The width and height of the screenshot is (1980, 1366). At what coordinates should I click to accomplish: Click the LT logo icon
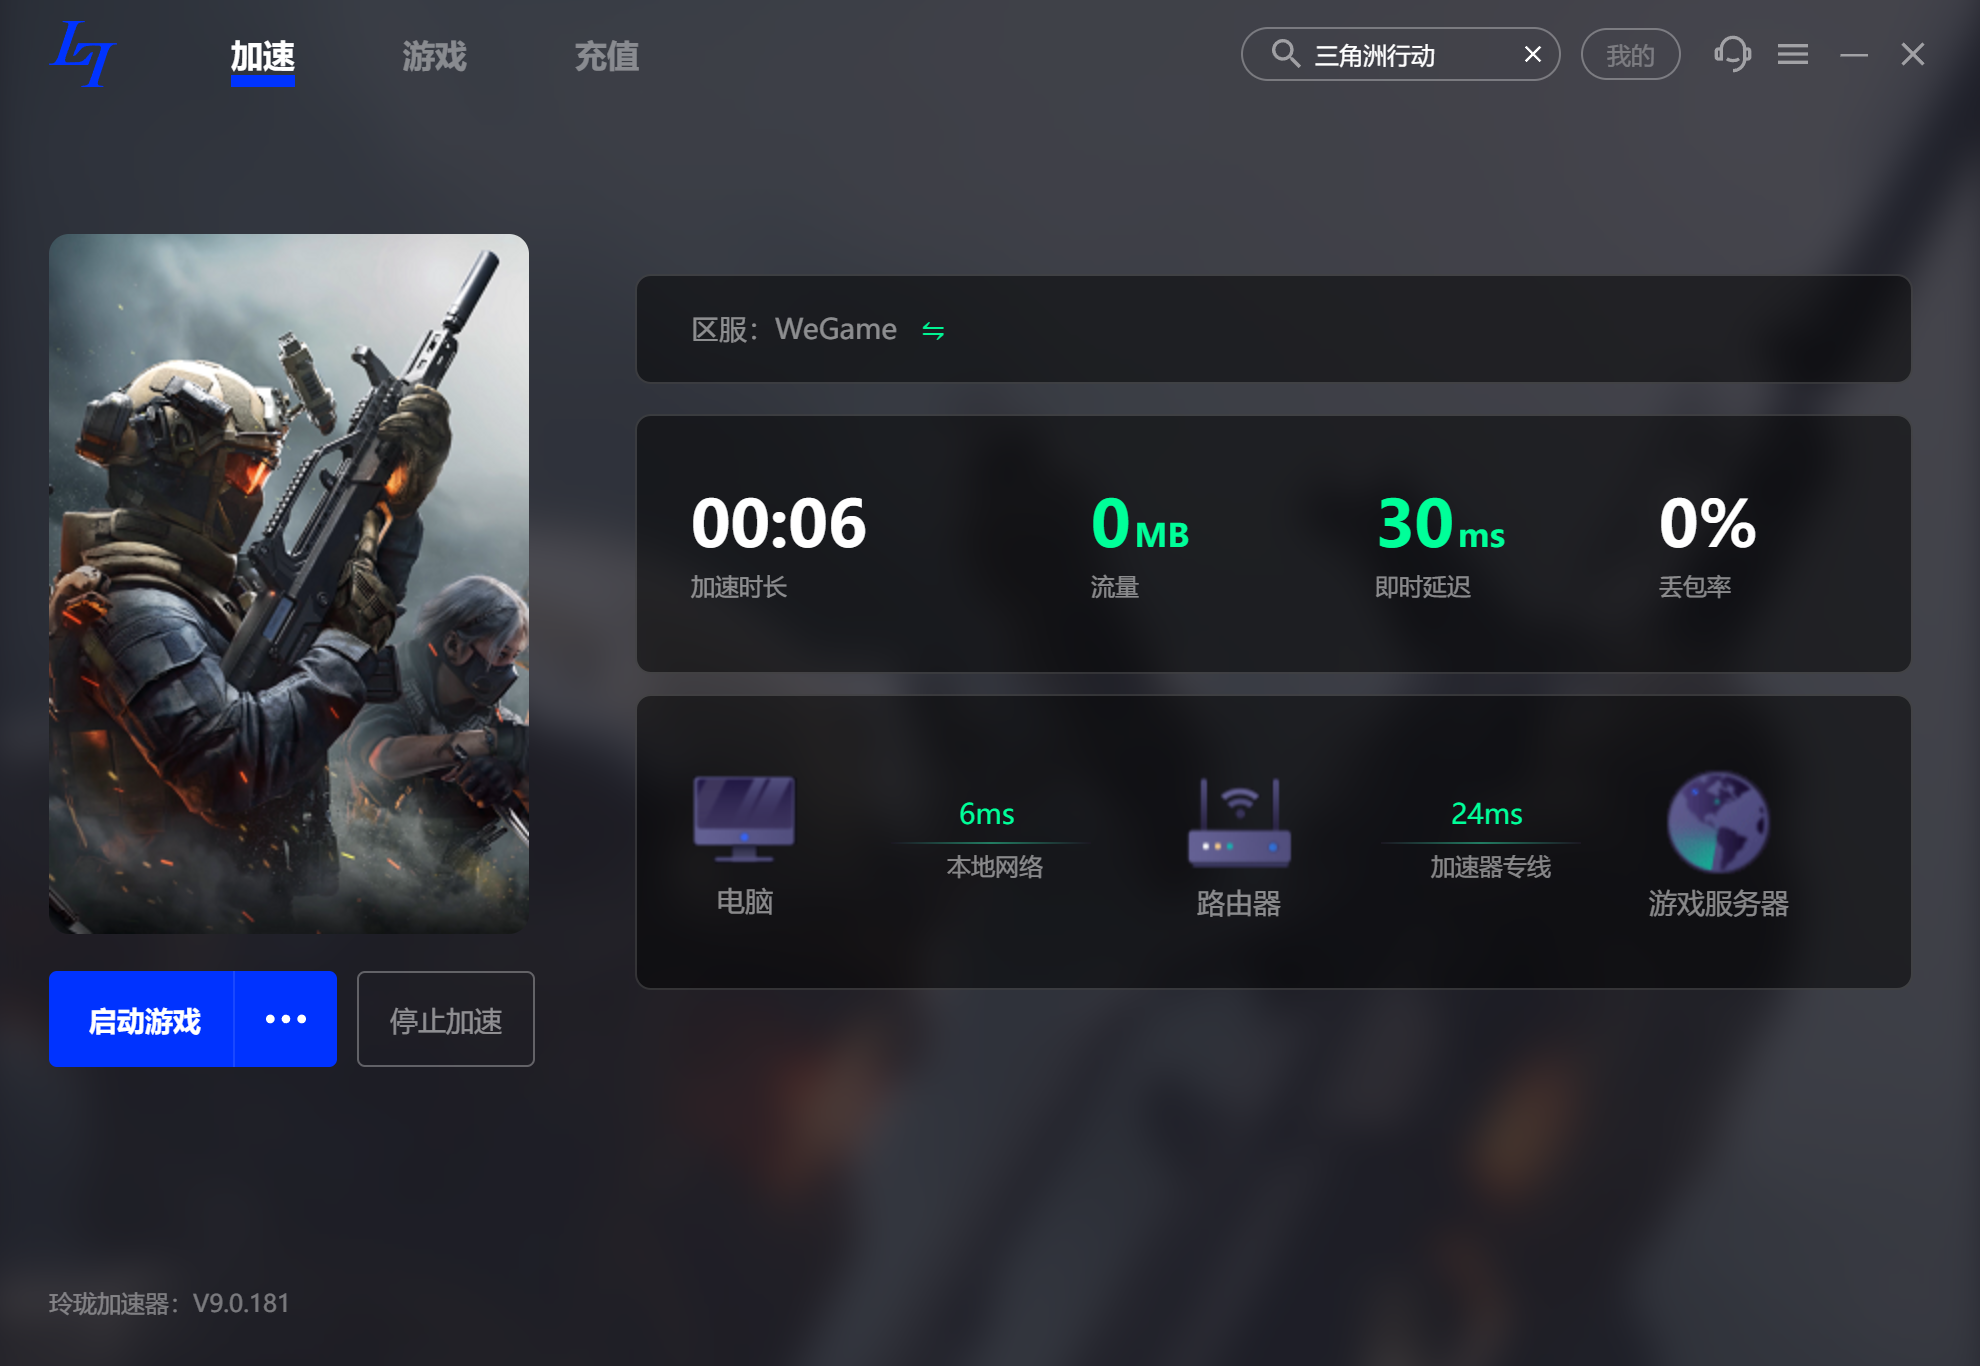[83, 55]
